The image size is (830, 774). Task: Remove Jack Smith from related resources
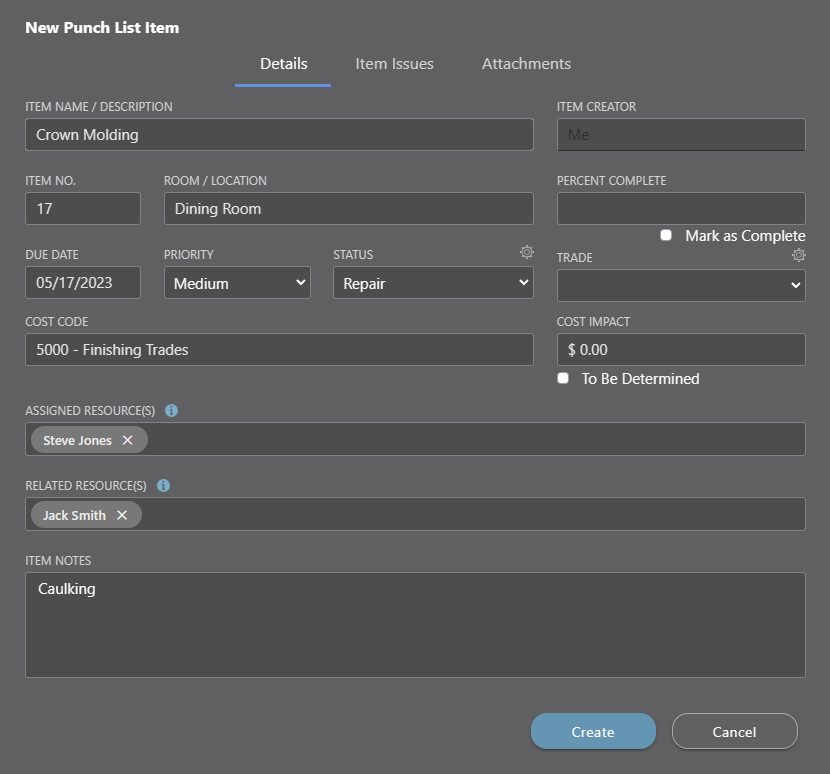click(x=122, y=515)
